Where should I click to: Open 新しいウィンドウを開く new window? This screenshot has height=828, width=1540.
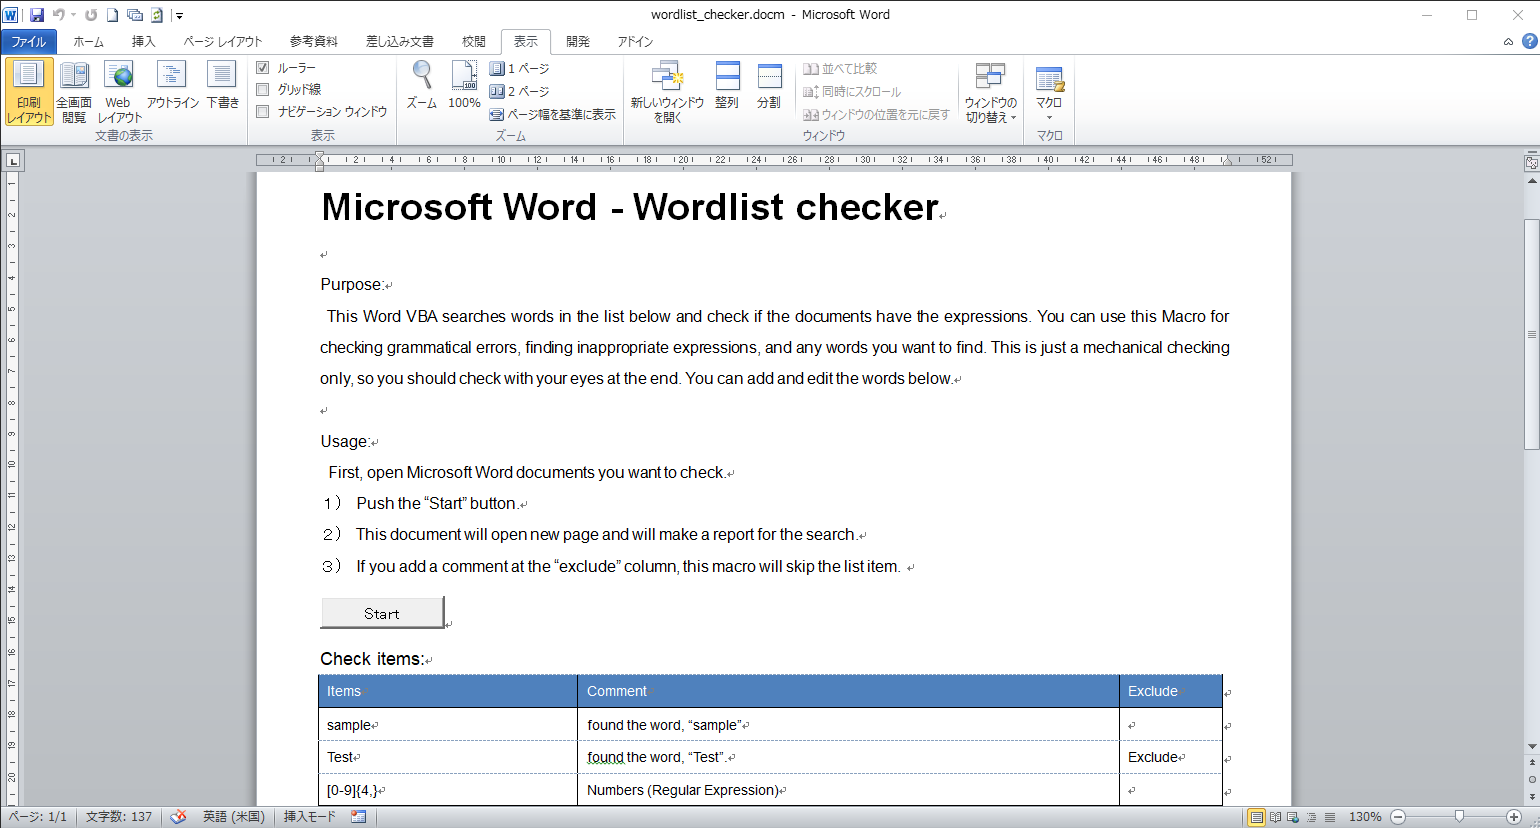667,91
